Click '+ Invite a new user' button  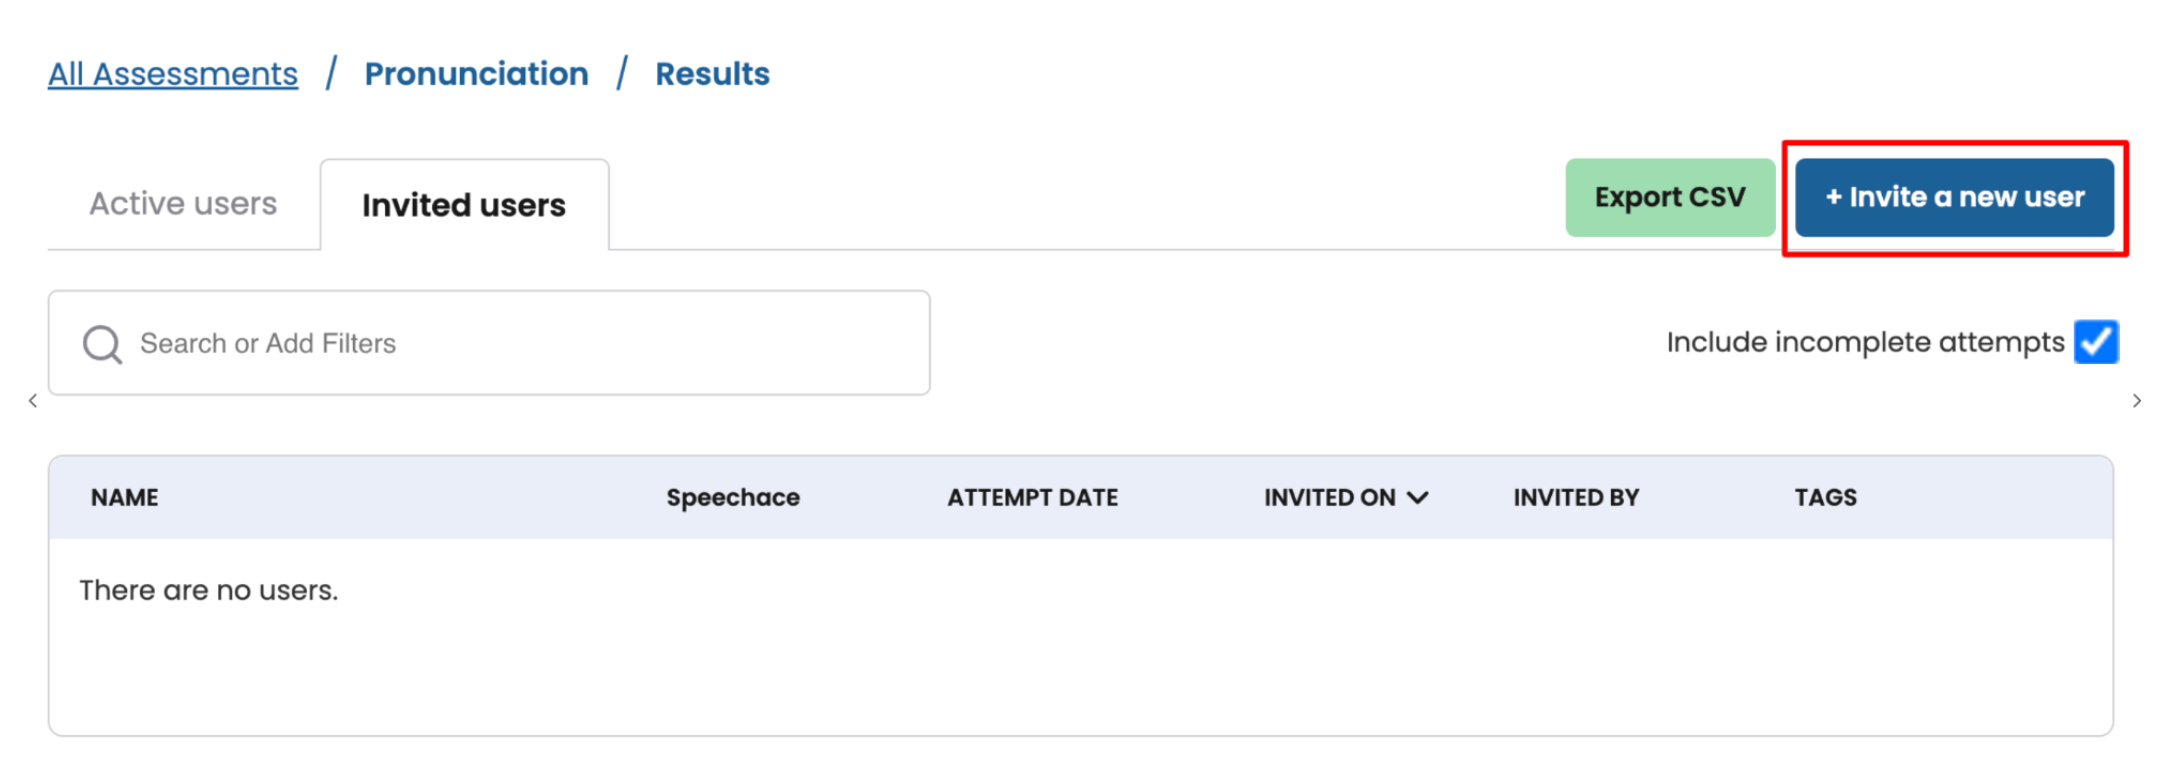(x=1954, y=198)
